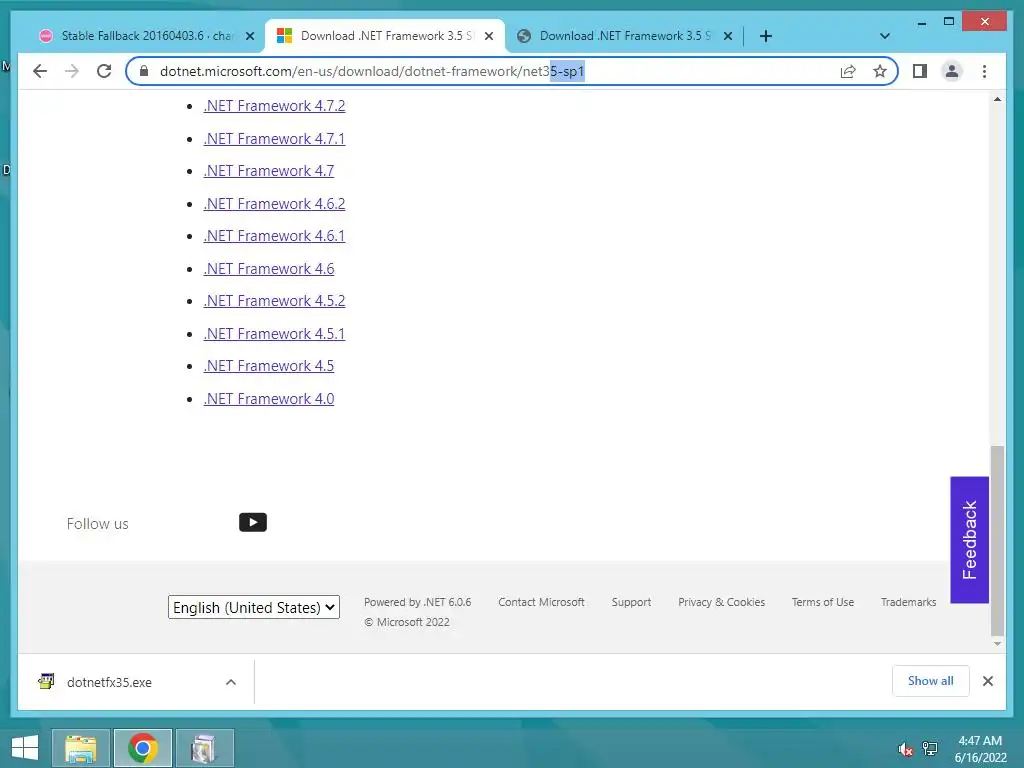Select the active Microsoft Download .NET tab
Image resolution: width=1024 pixels, height=768 pixels.
(385, 36)
